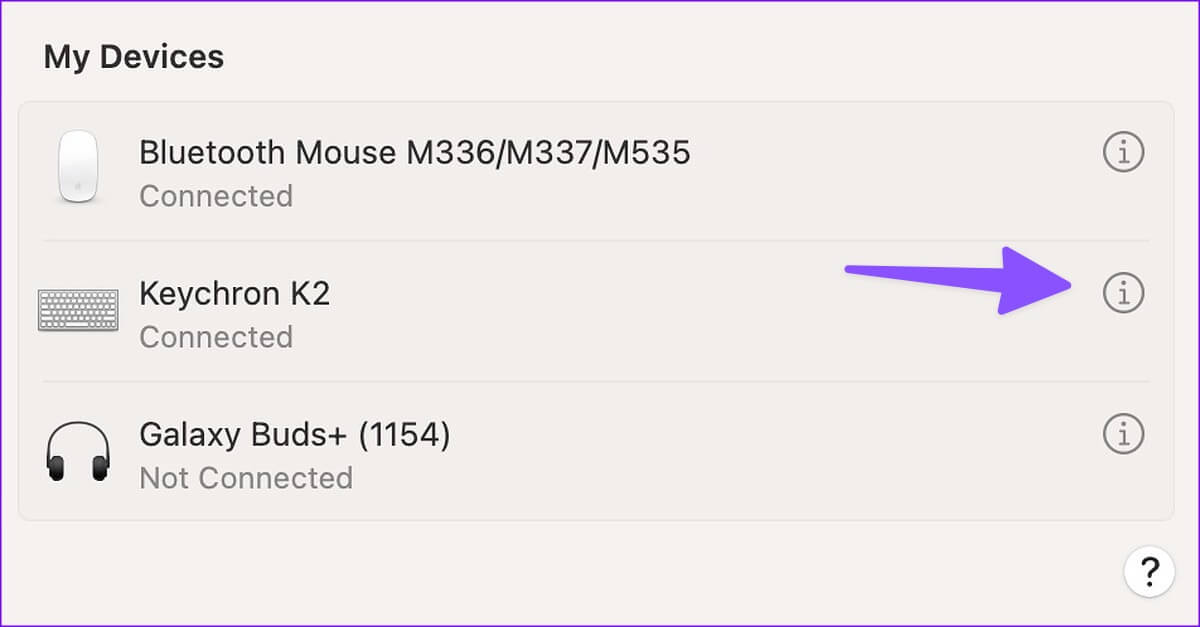
Task: Click the Not Connected status under Galaxy Buds+
Action: click(246, 478)
